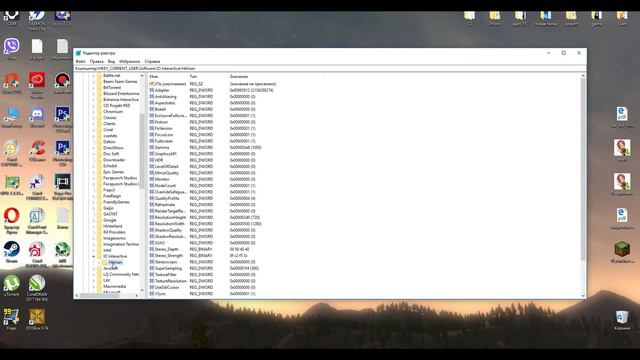Select the GraphicsAPI value name

166,154
